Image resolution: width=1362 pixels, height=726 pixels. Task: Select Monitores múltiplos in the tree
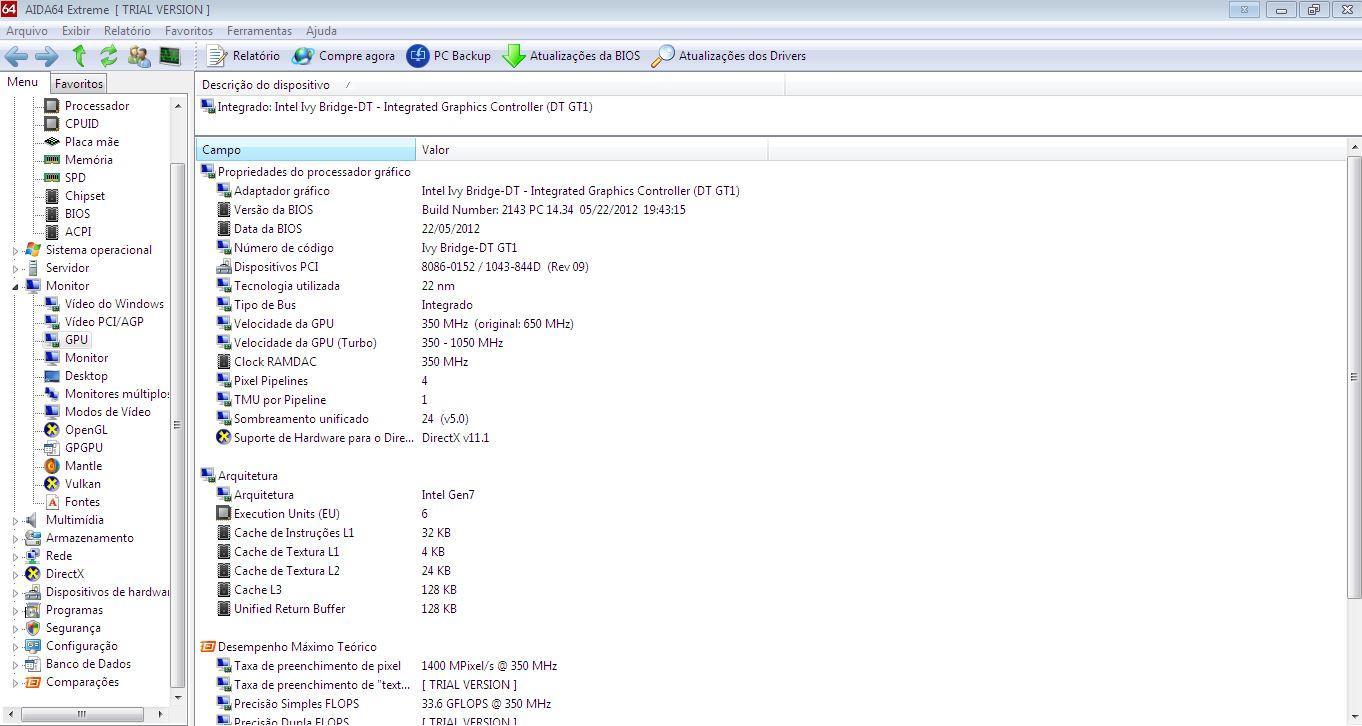[x=117, y=394]
